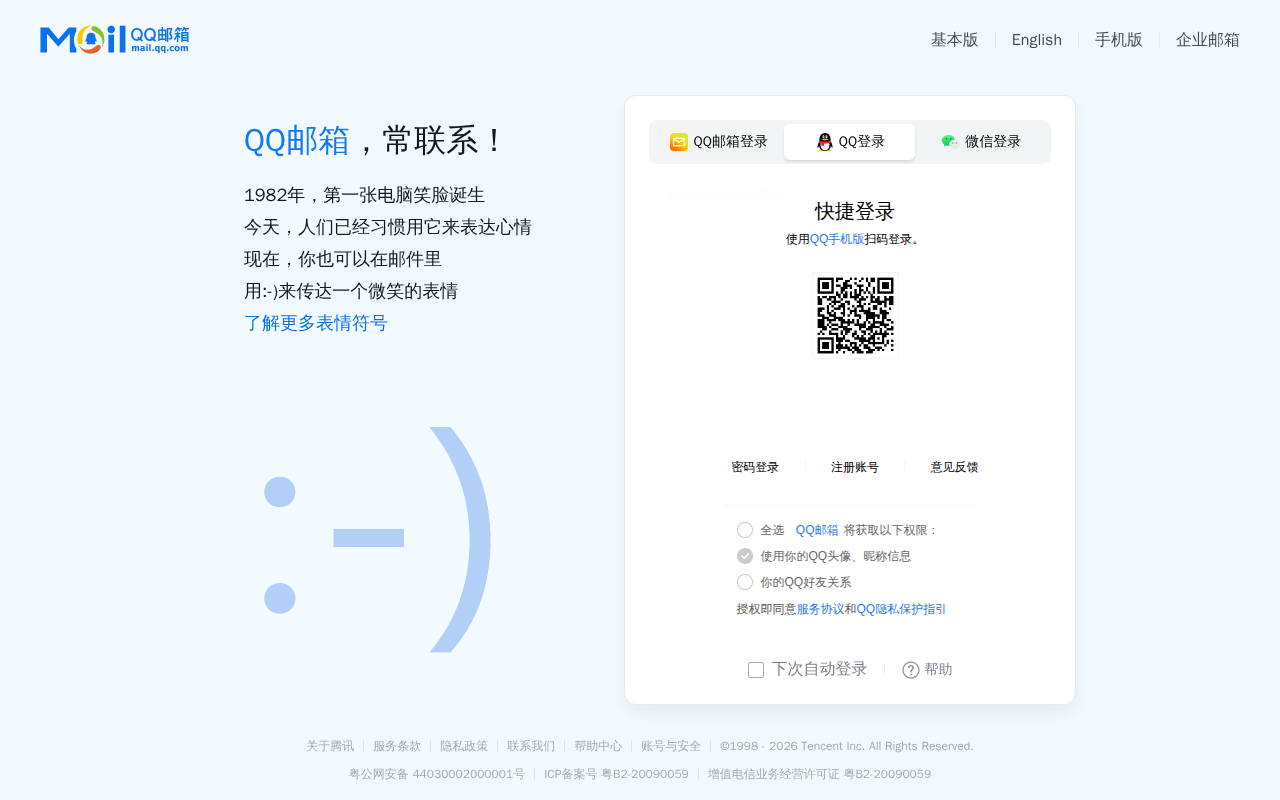The width and height of the screenshot is (1280, 800).
Task: Click the large smiley emoticon graphic
Action: tap(378, 540)
